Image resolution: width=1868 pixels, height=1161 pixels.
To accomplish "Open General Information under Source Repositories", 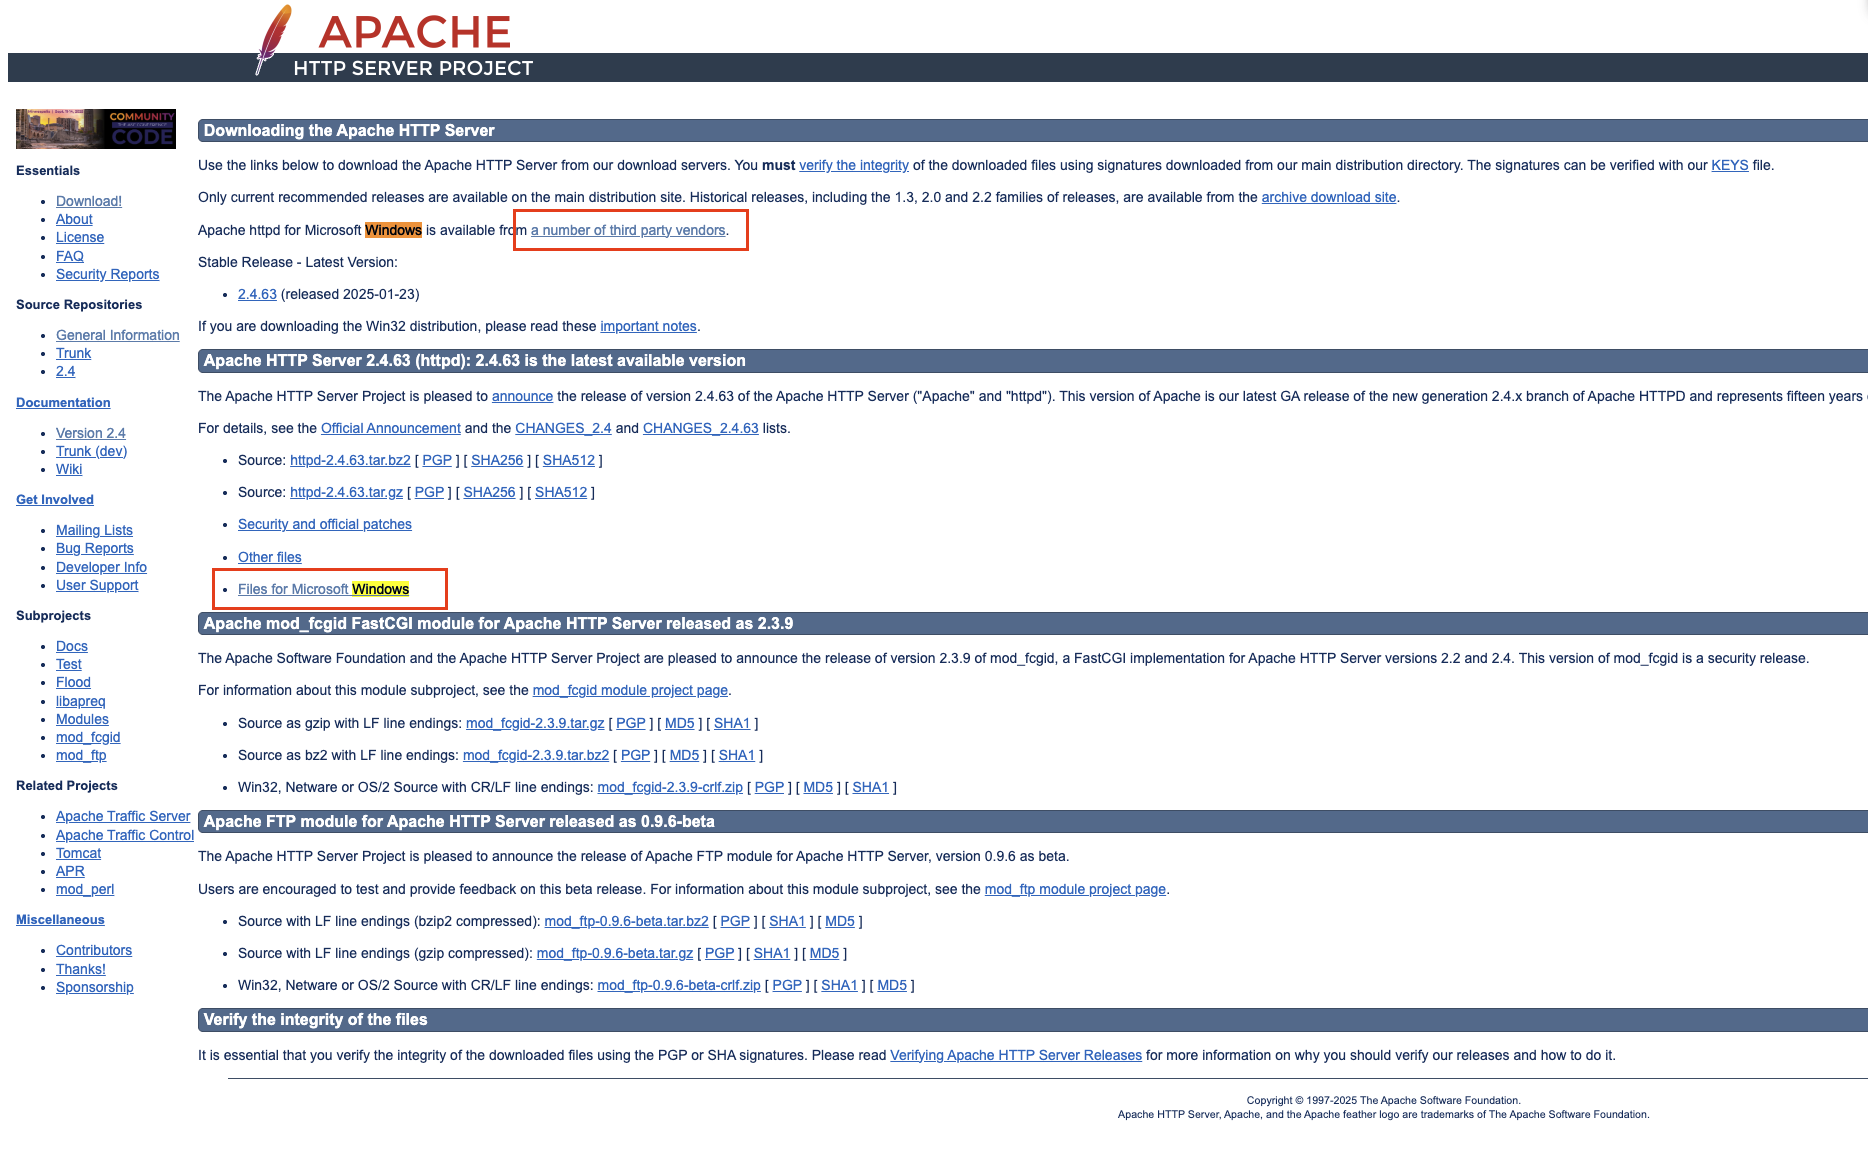I will coord(118,335).
